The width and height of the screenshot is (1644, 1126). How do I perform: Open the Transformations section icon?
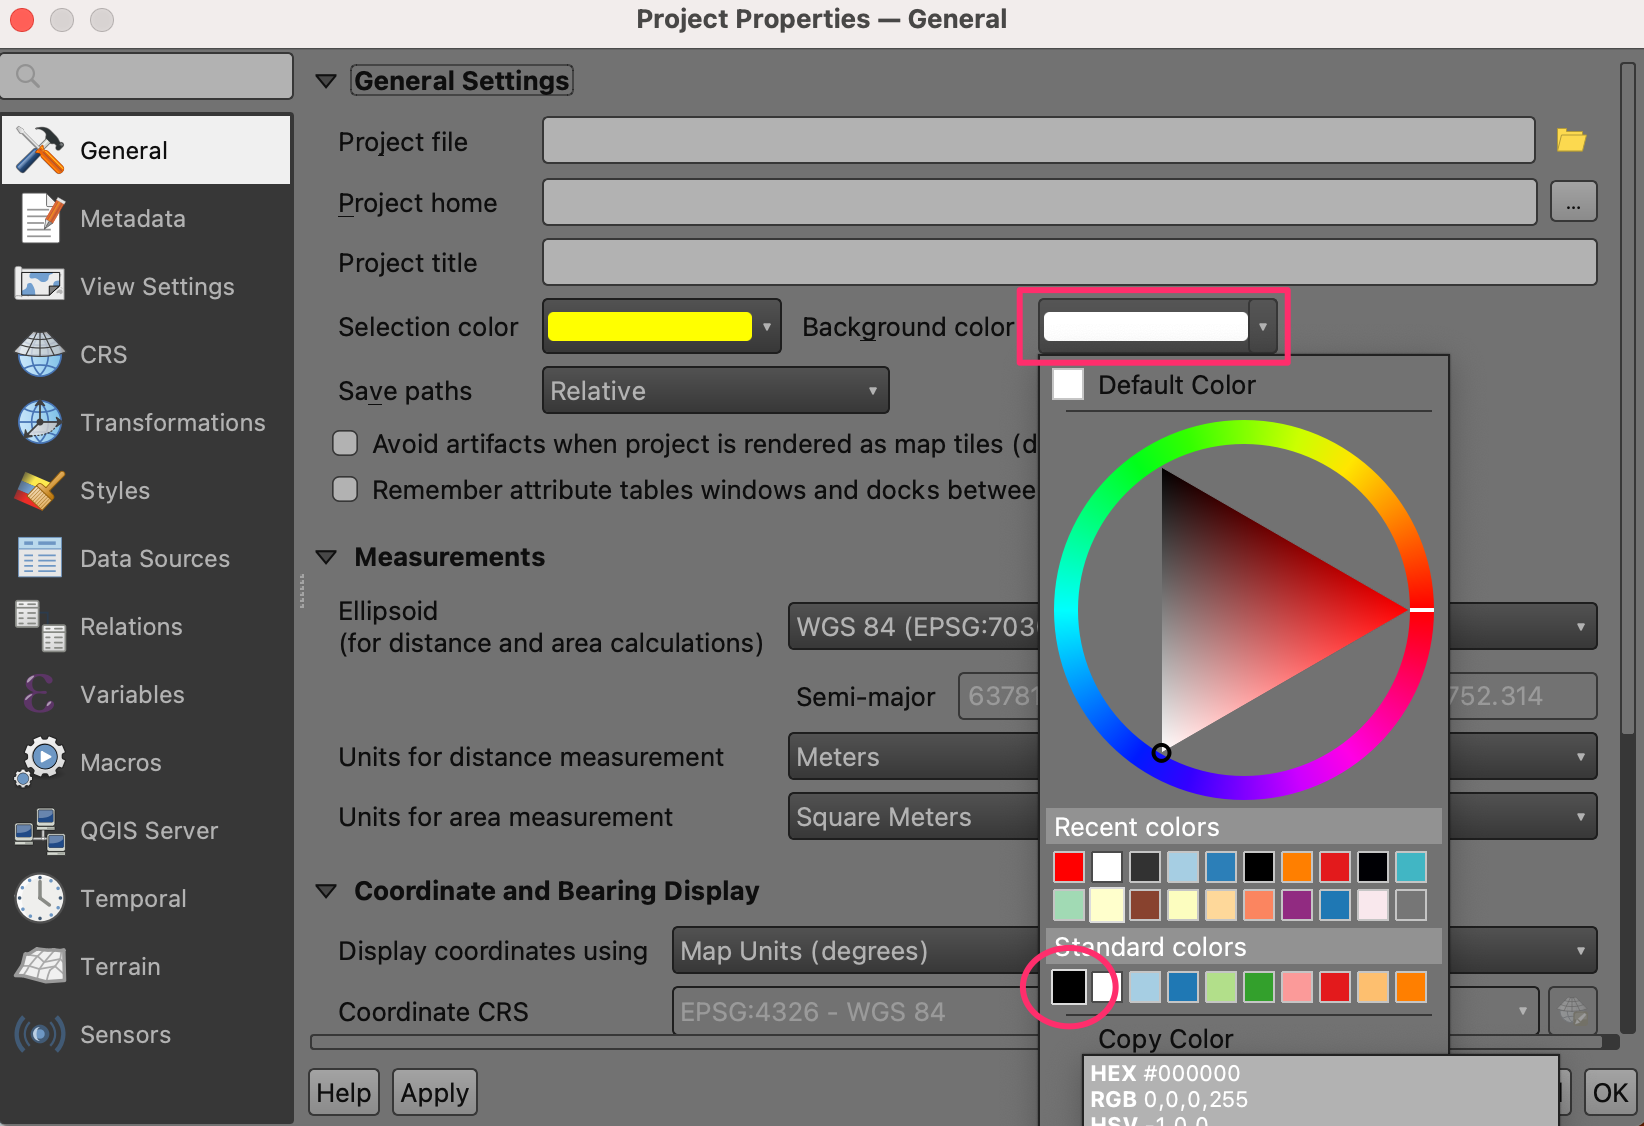coord(40,422)
